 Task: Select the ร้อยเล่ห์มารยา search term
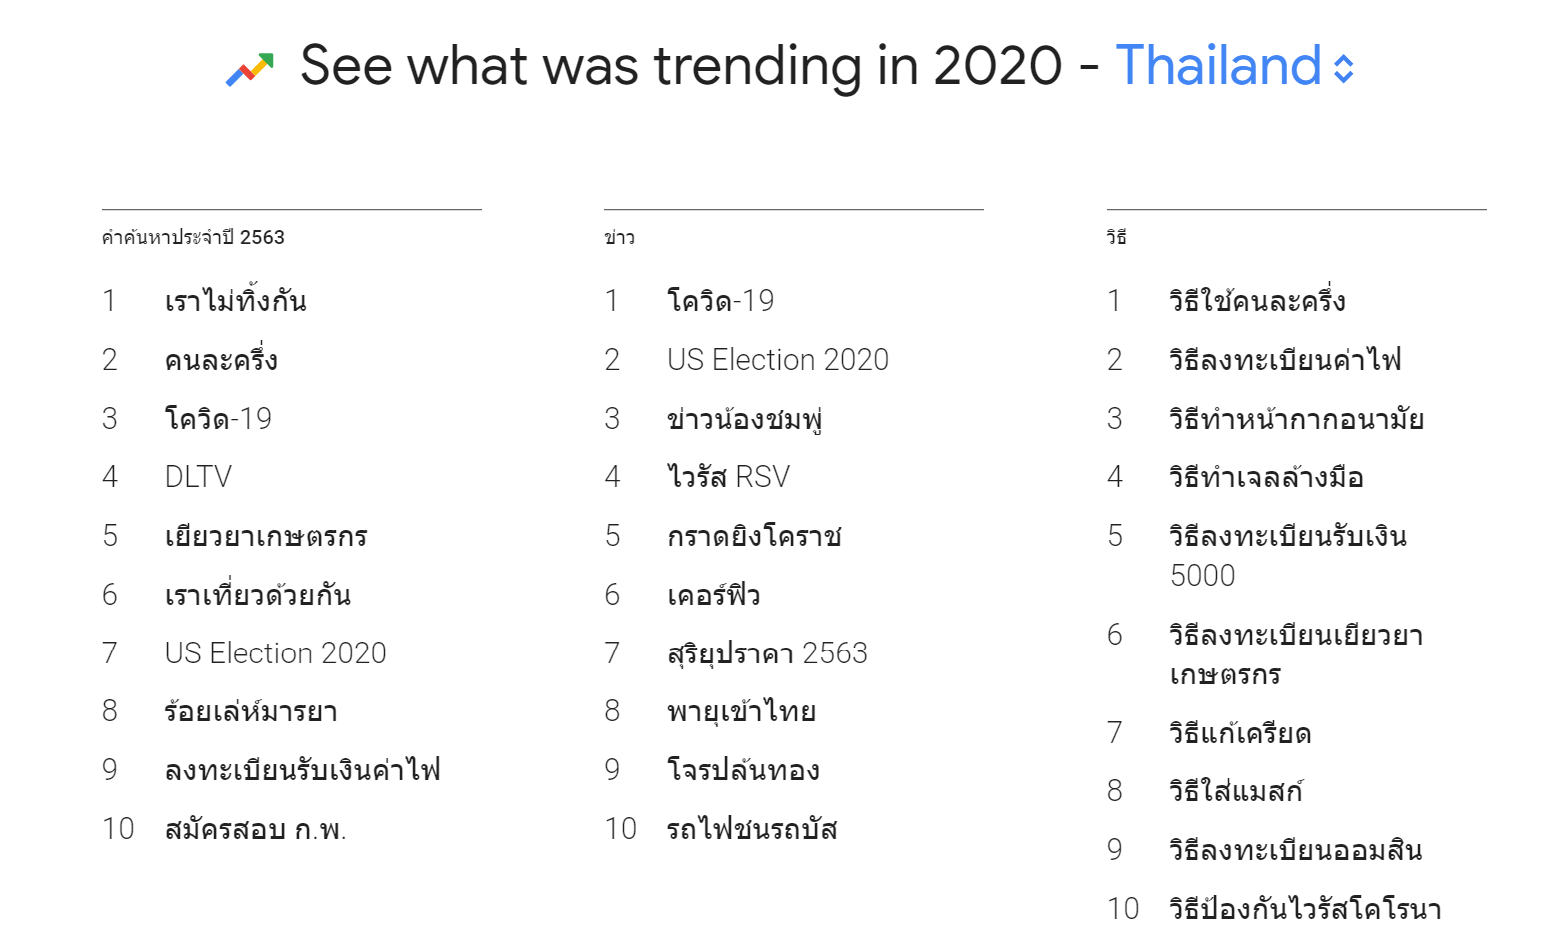click(x=251, y=711)
